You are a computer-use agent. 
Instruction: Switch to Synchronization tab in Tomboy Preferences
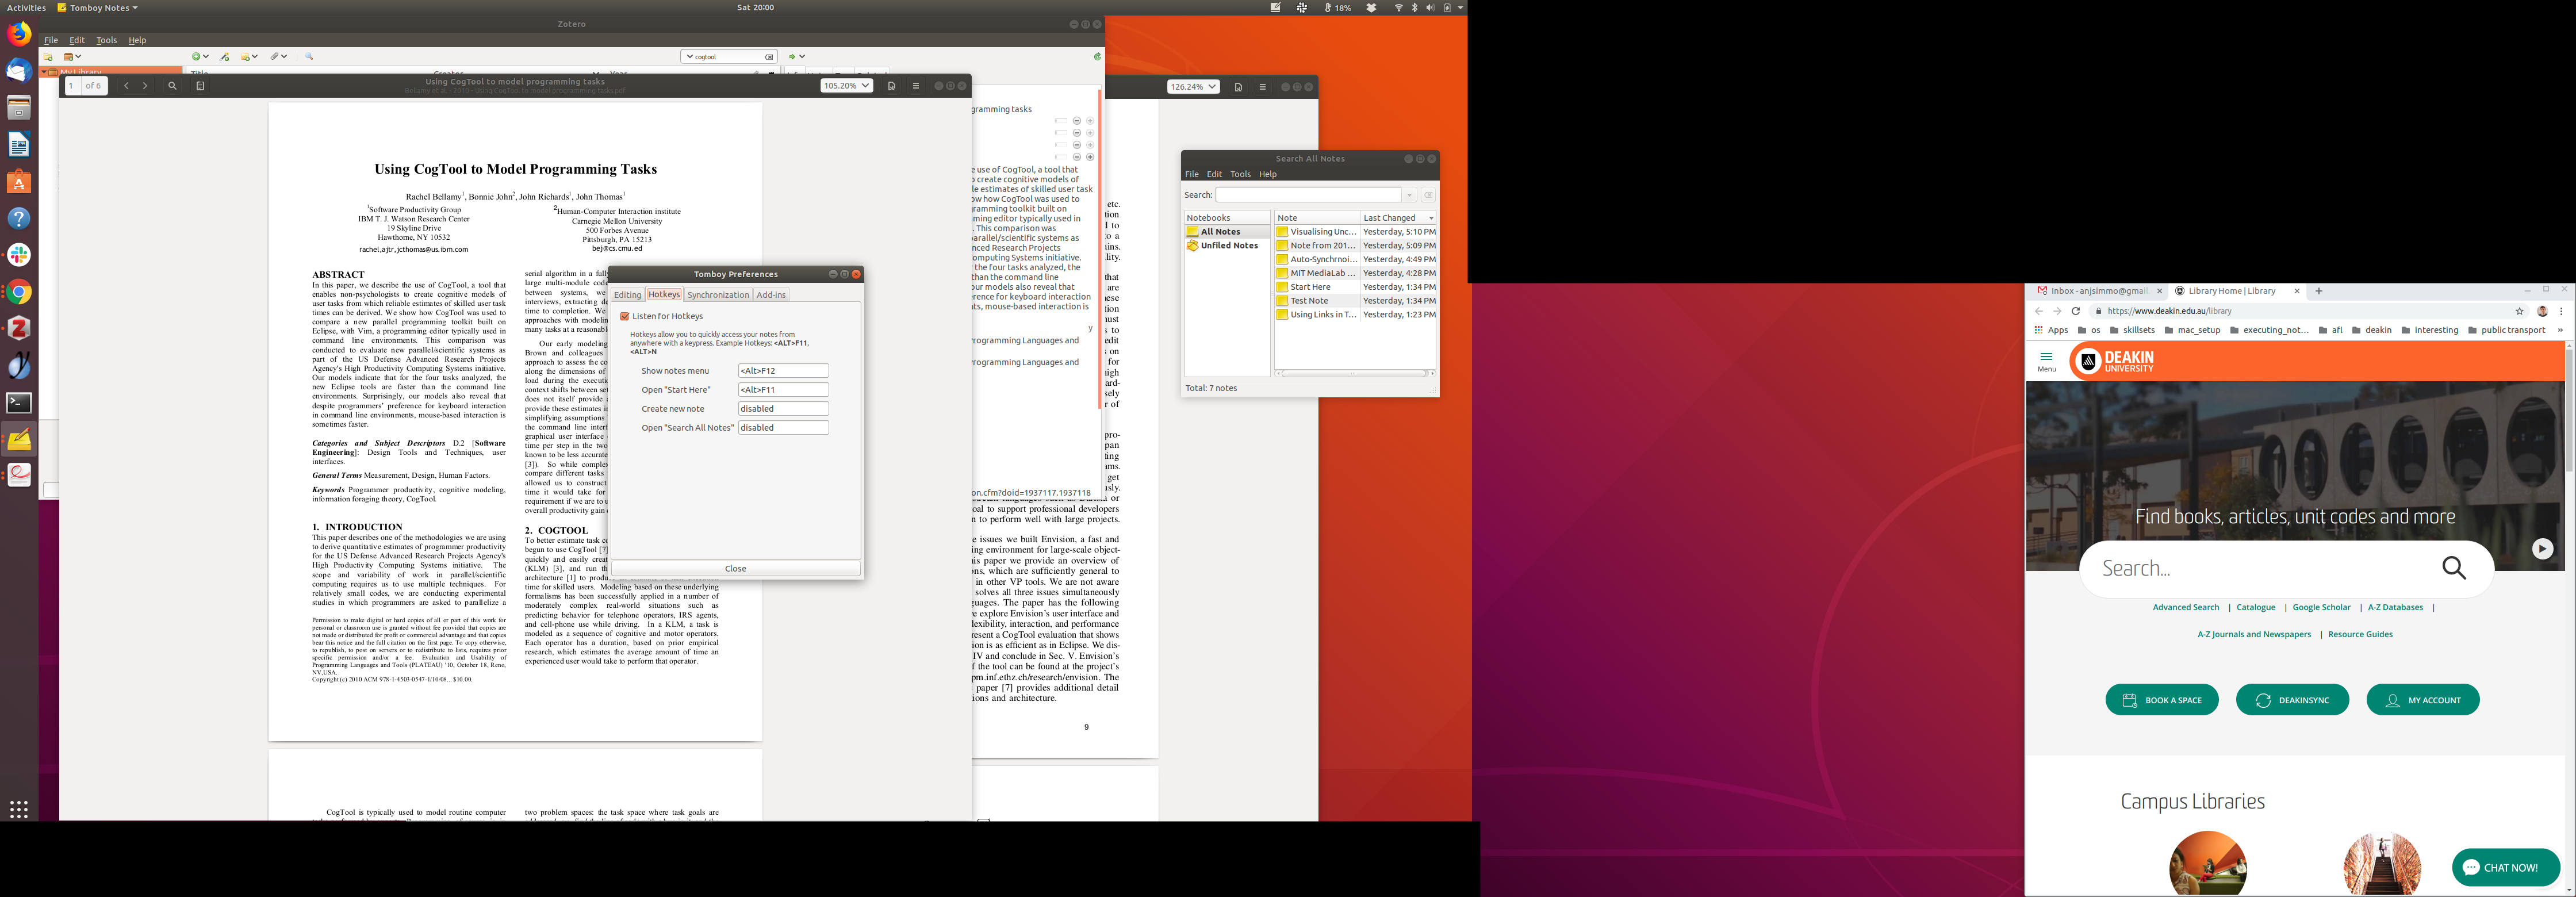coord(717,295)
